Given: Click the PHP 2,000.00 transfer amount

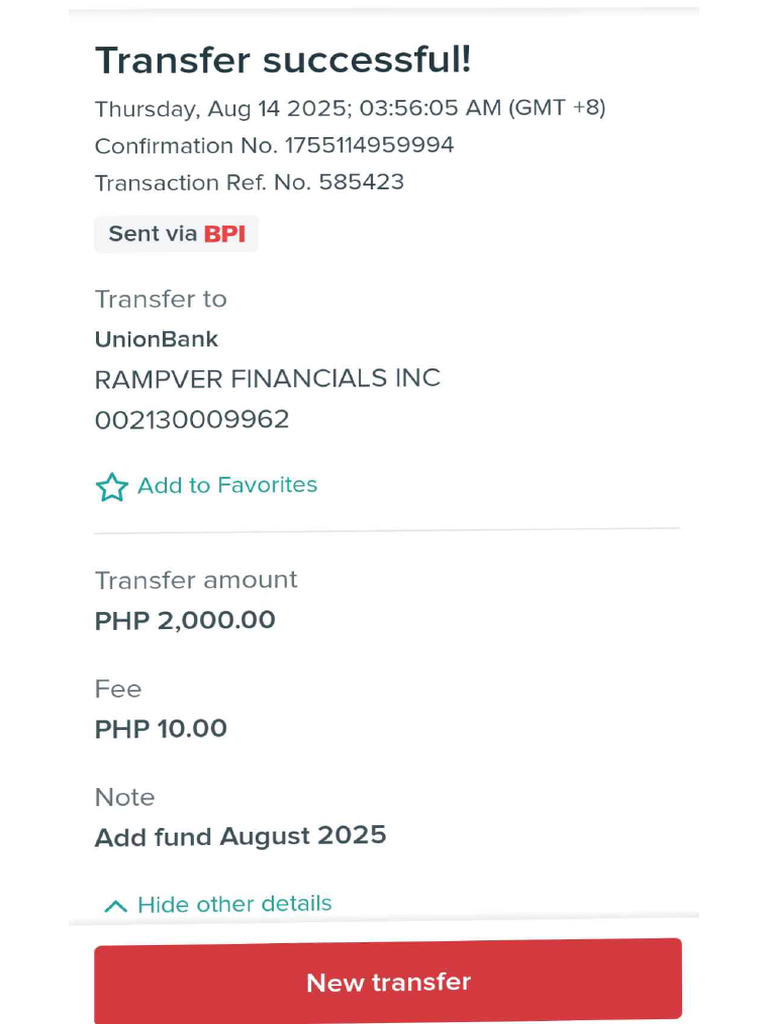Looking at the screenshot, I should (x=185, y=620).
